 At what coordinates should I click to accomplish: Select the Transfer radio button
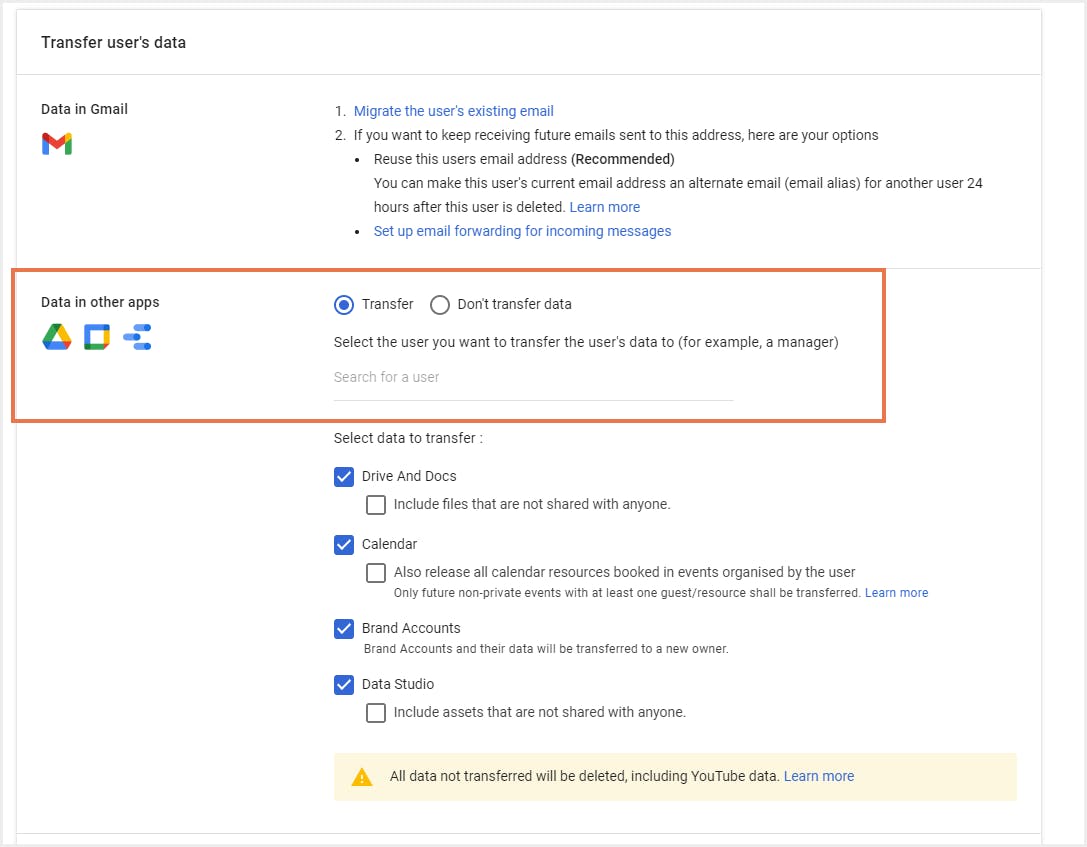[344, 304]
